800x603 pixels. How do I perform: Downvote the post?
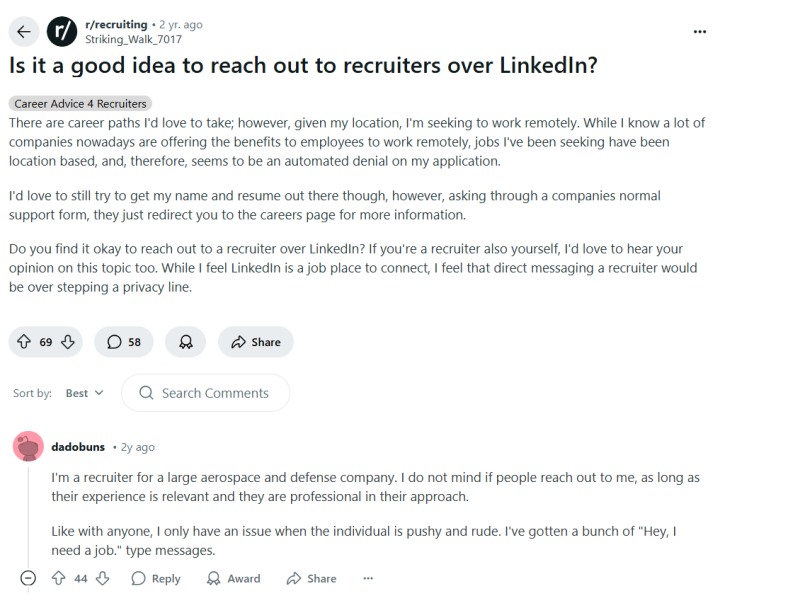tap(66, 341)
